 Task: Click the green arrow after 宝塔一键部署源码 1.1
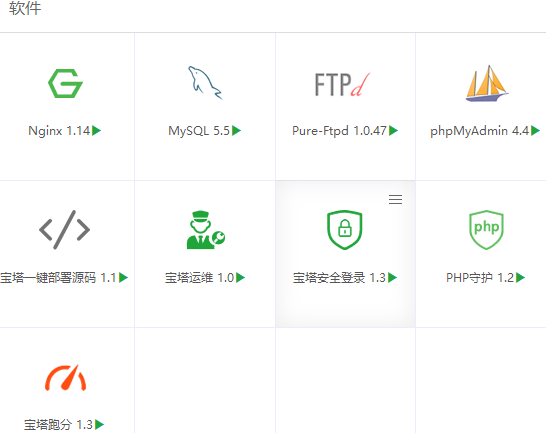click(x=124, y=278)
